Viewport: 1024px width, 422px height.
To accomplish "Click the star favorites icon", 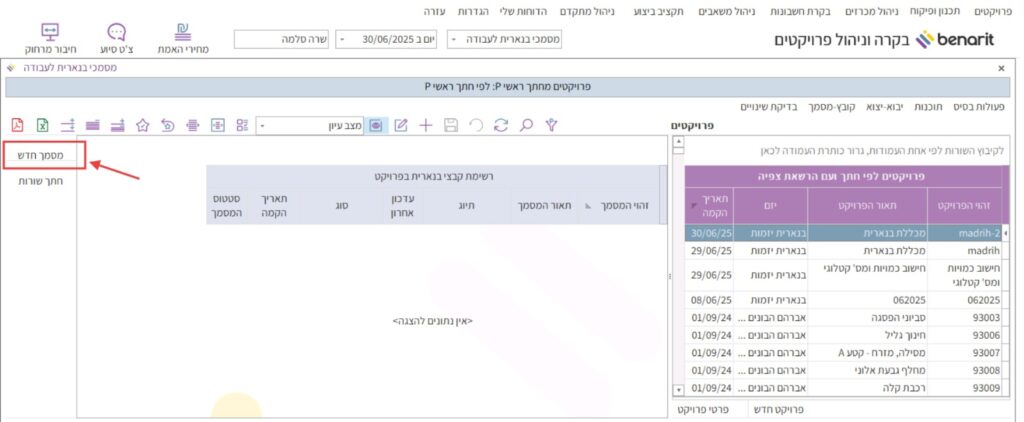I will click(x=143, y=126).
